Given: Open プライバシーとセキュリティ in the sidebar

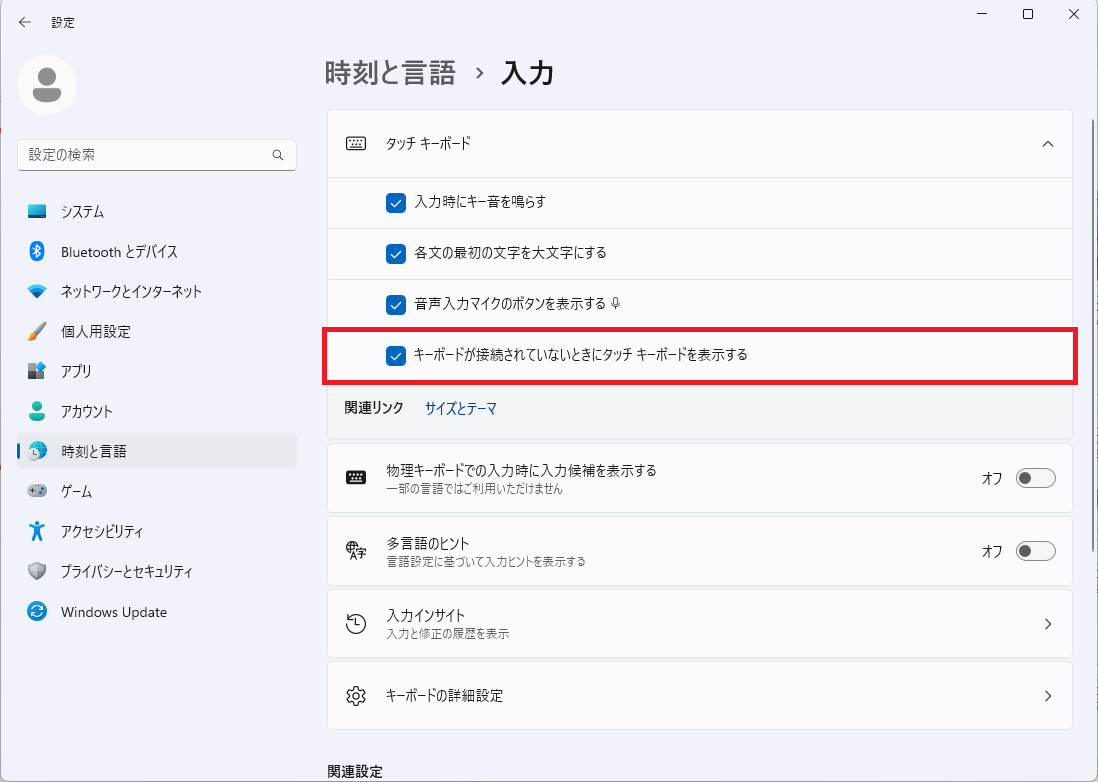Looking at the screenshot, I should 126,572.
